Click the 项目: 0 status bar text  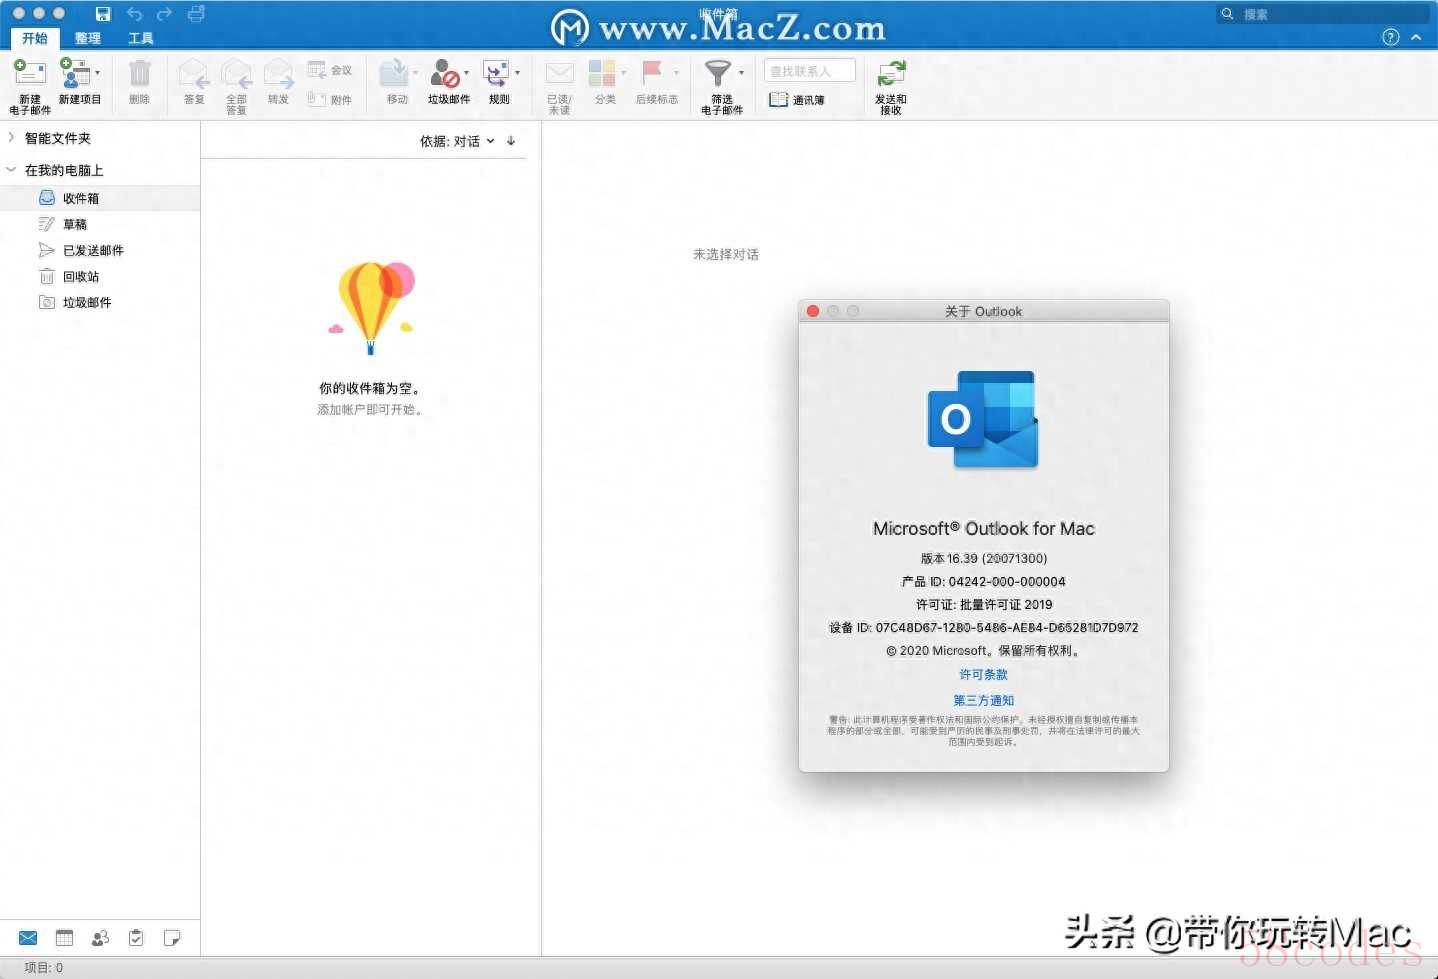(44, 968)
